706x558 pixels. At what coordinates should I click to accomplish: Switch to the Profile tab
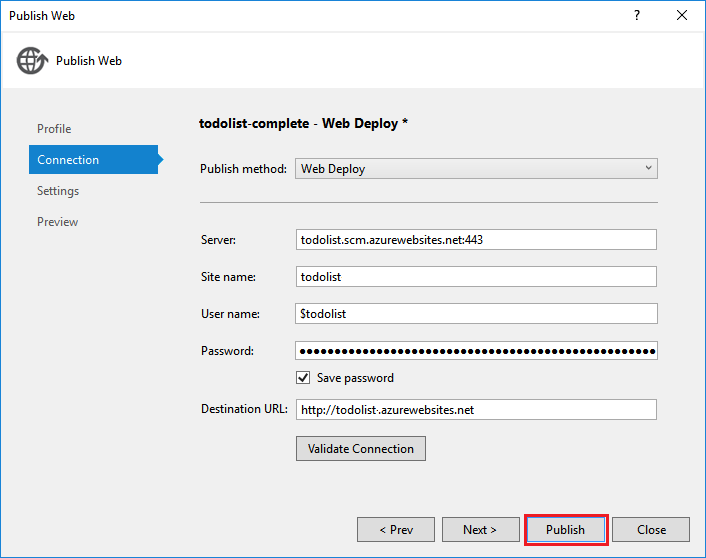[x=54, y=129]
